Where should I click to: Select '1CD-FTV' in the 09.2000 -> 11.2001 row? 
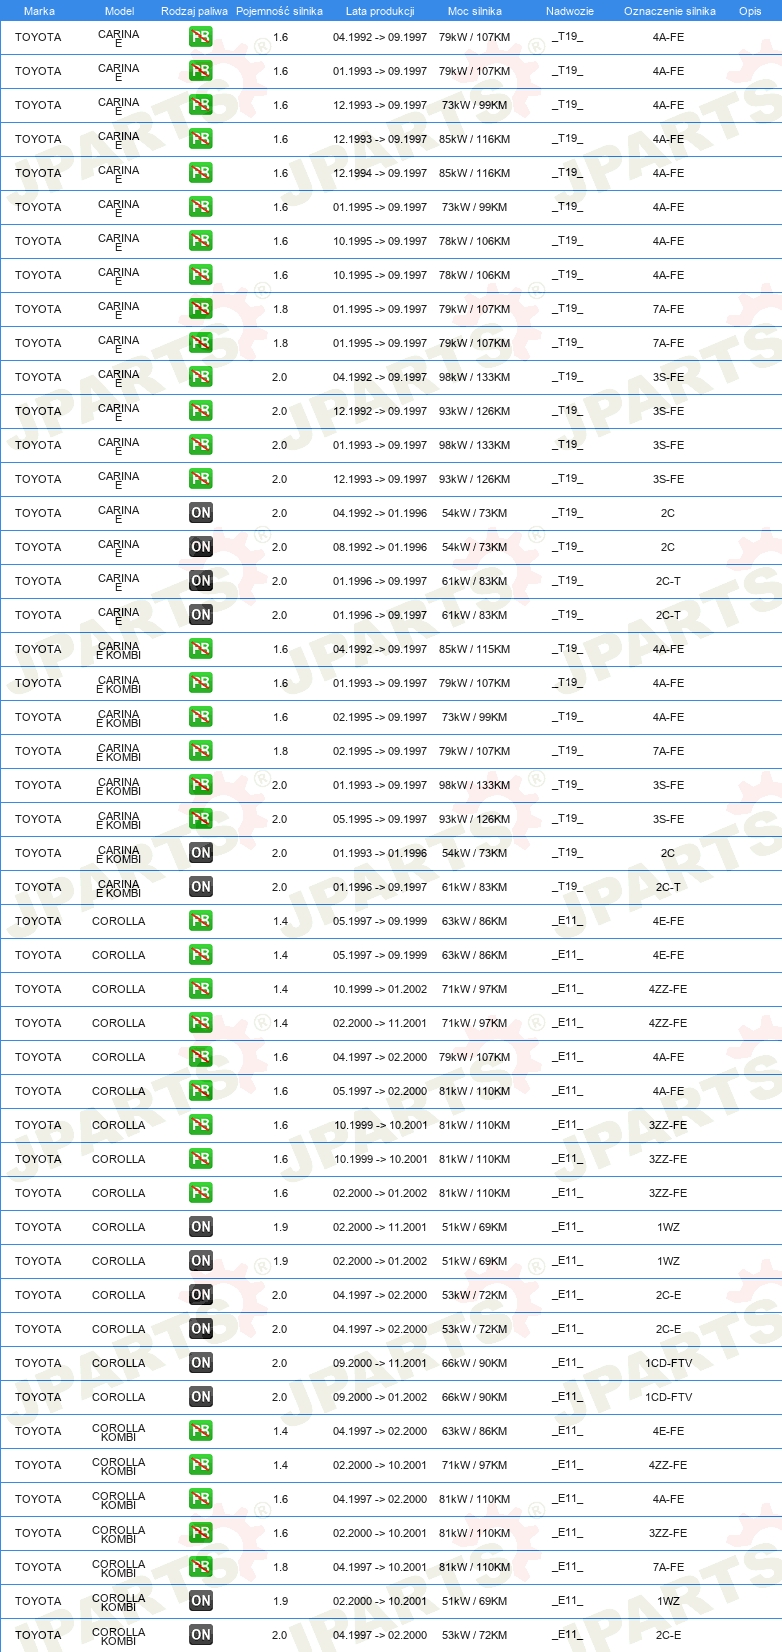coord(668,1363)
